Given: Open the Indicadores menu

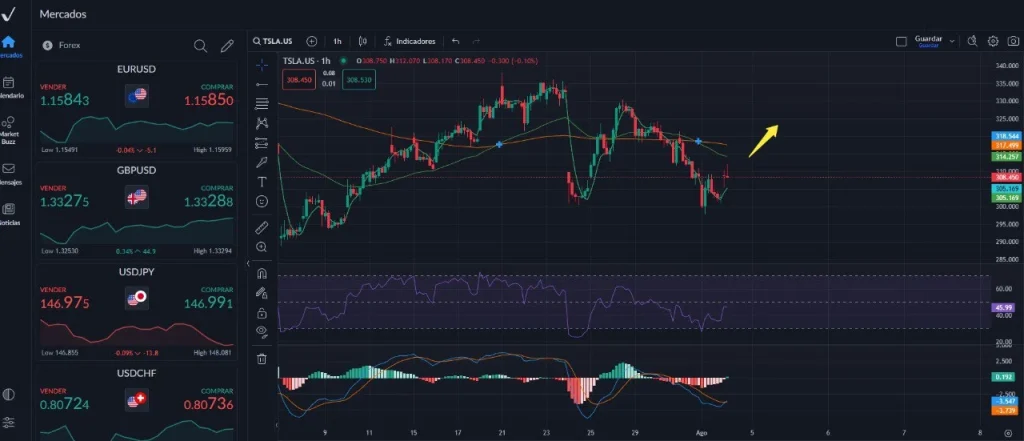Looking at the screenshot, I should coord(409,41).
